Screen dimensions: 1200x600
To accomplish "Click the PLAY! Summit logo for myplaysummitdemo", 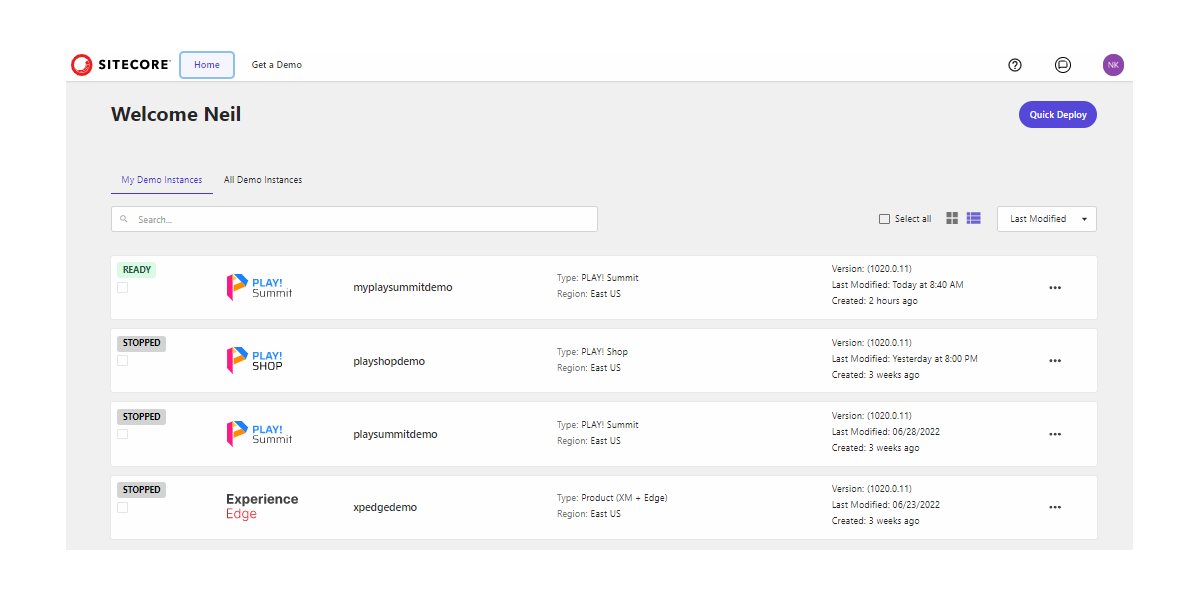I will pos(258,287).
